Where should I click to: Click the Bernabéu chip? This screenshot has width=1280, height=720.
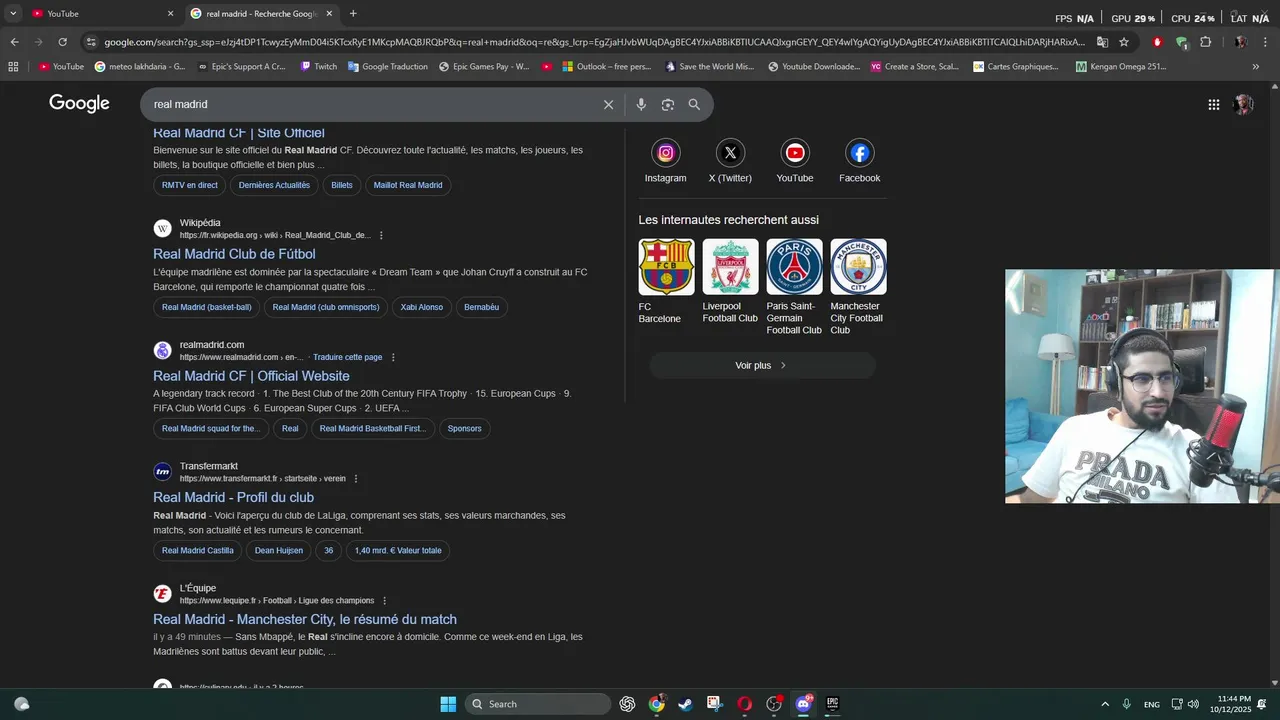click(x=481, y=307)
